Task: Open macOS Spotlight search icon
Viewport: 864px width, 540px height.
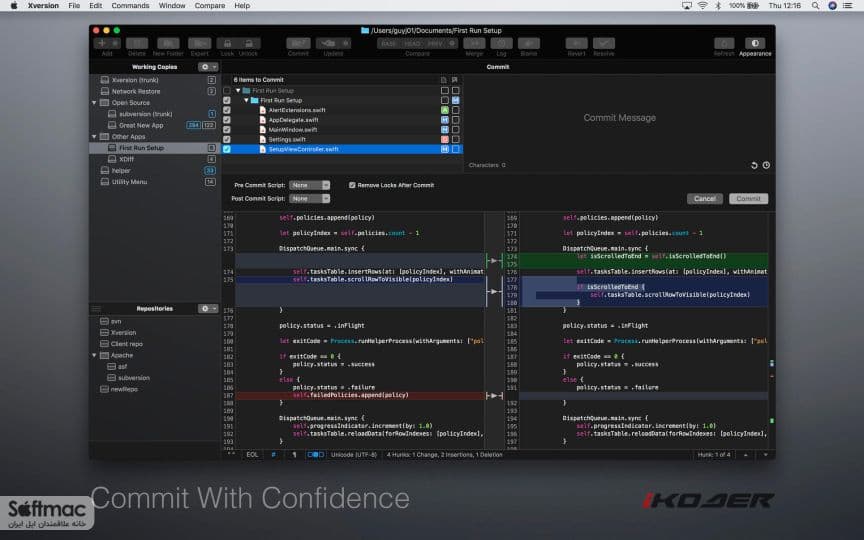Action: point(815,6)
